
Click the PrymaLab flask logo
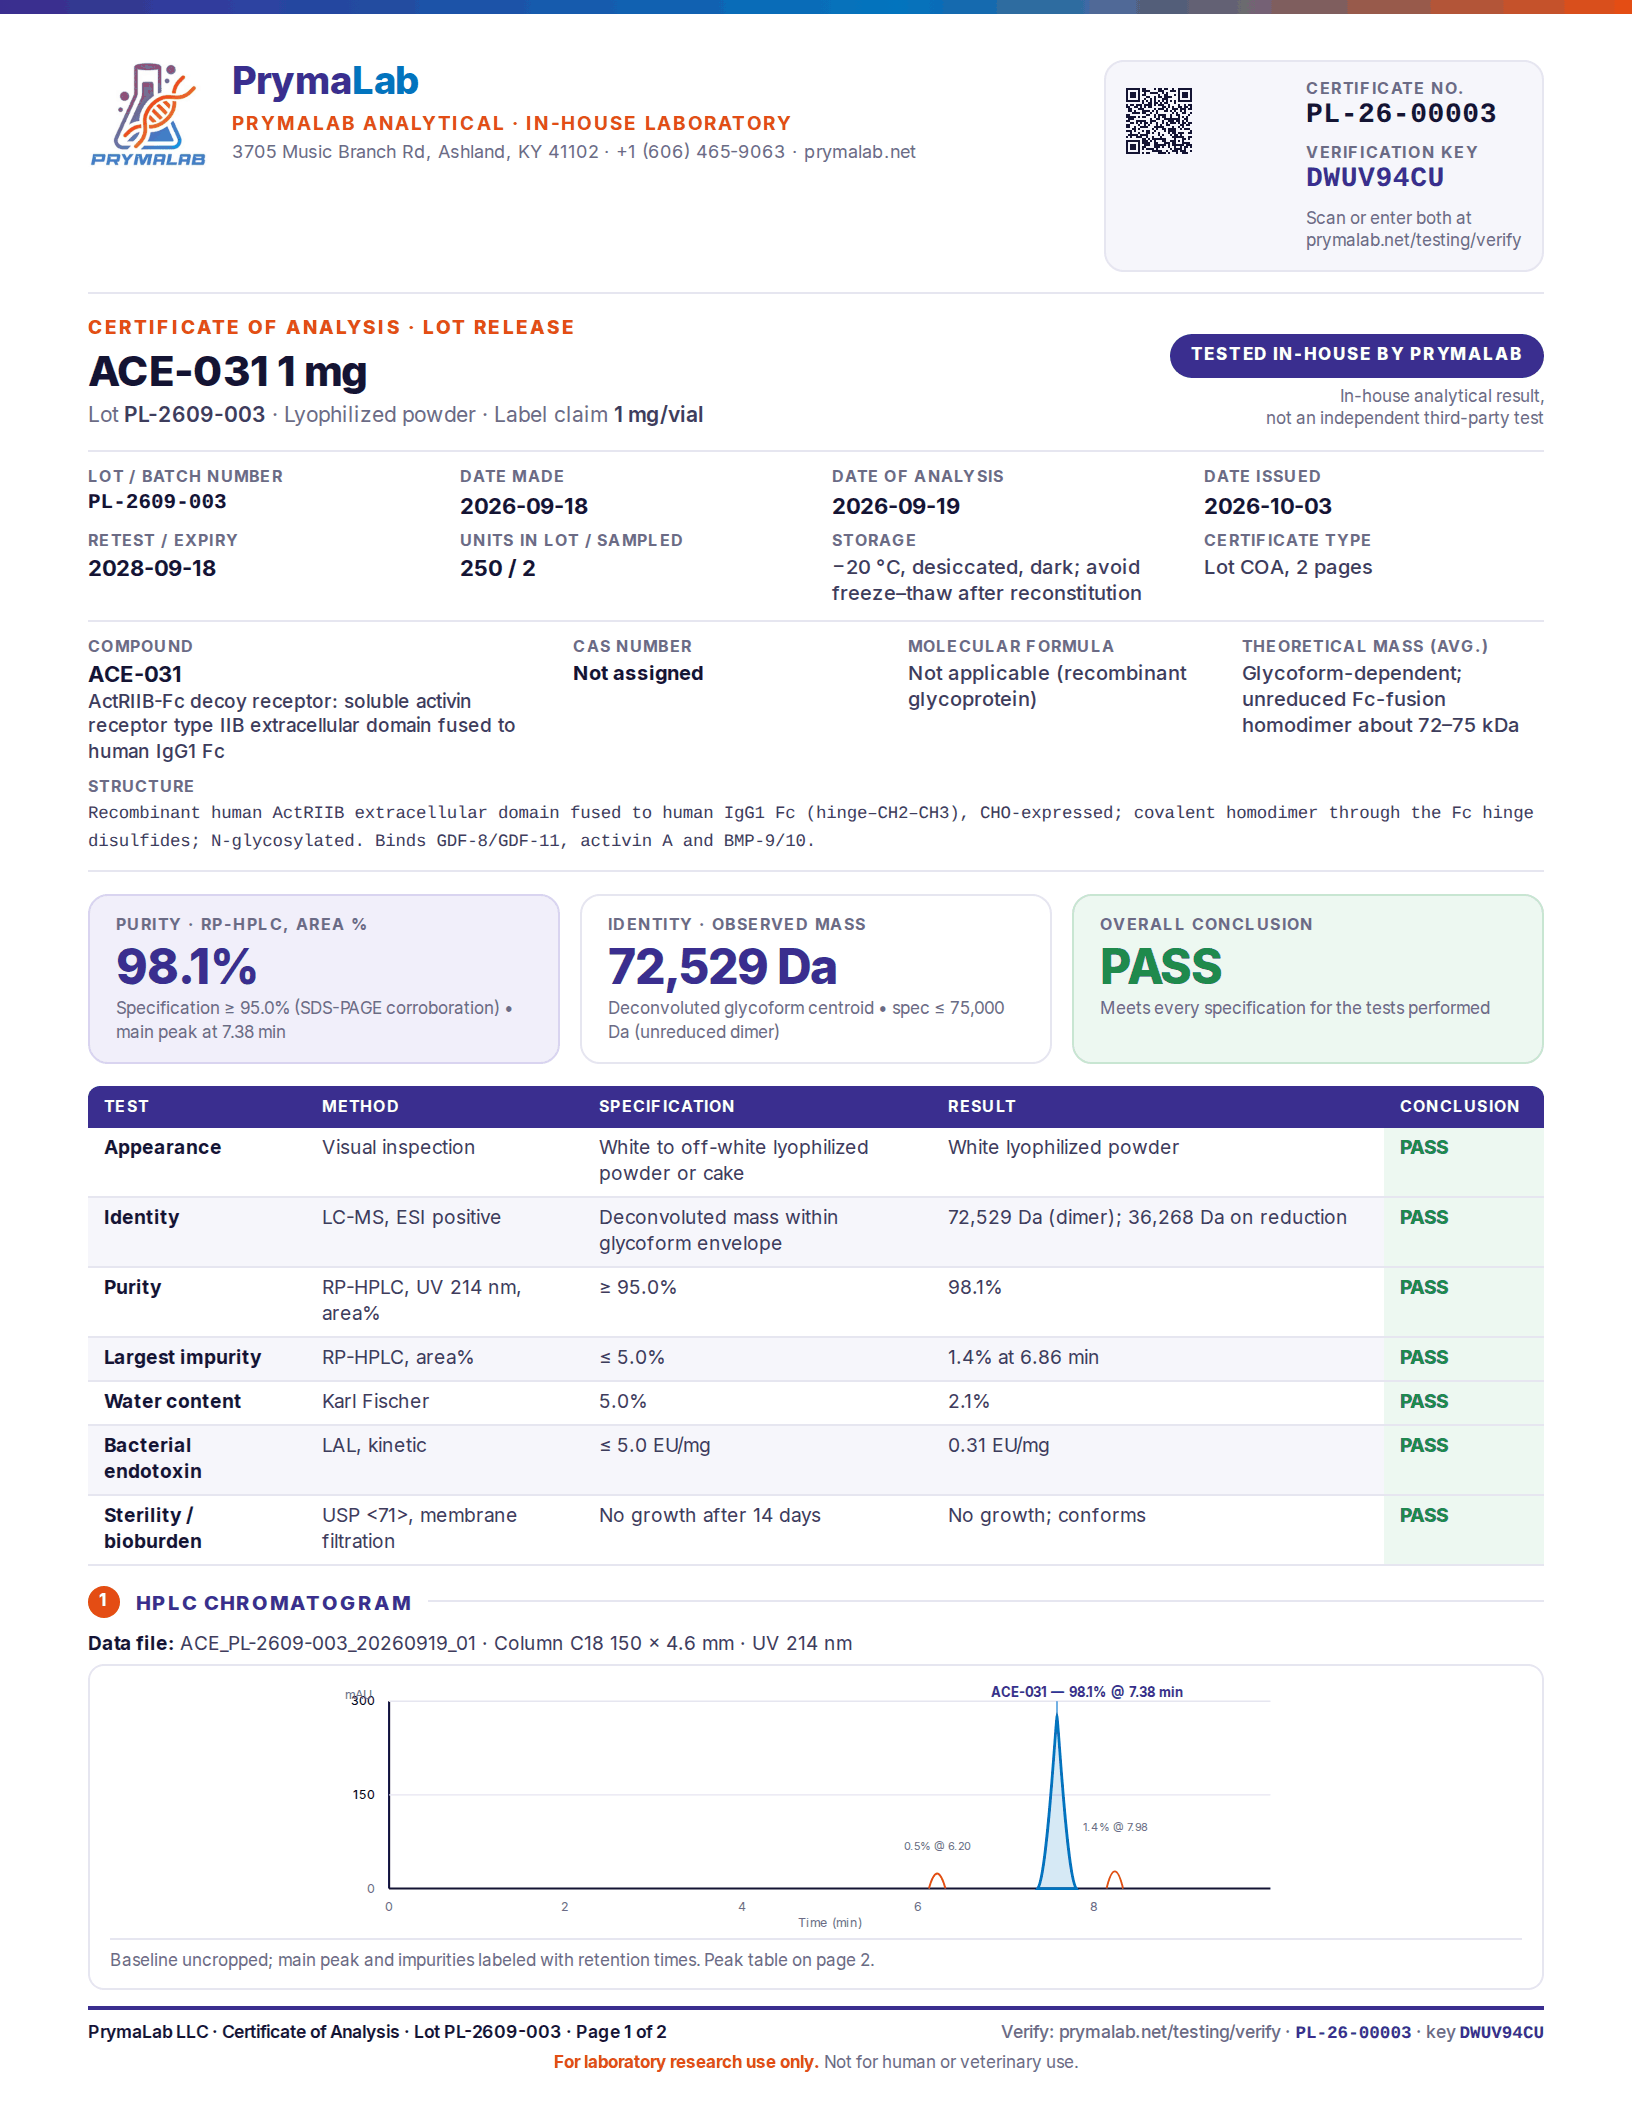coord(148,114)
